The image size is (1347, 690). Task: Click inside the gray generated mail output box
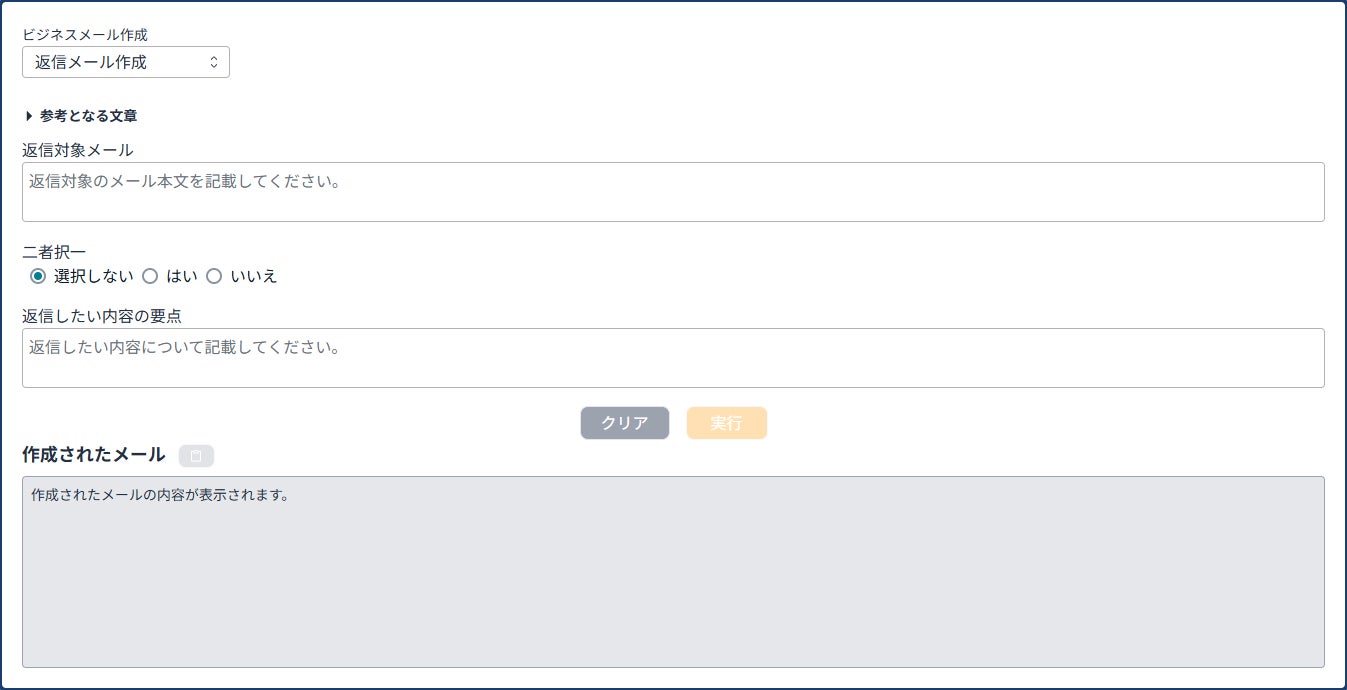click(x=673, y=580)
